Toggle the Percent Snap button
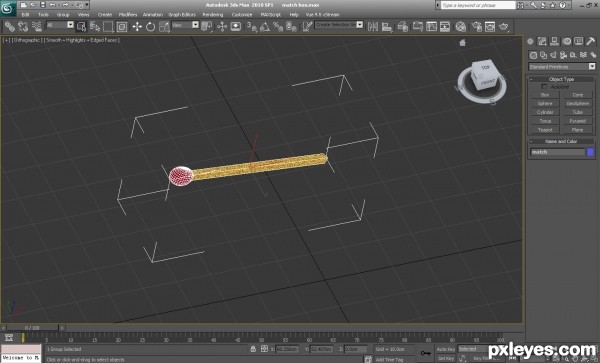Viewport: 600px width, 363px height. 278,26
